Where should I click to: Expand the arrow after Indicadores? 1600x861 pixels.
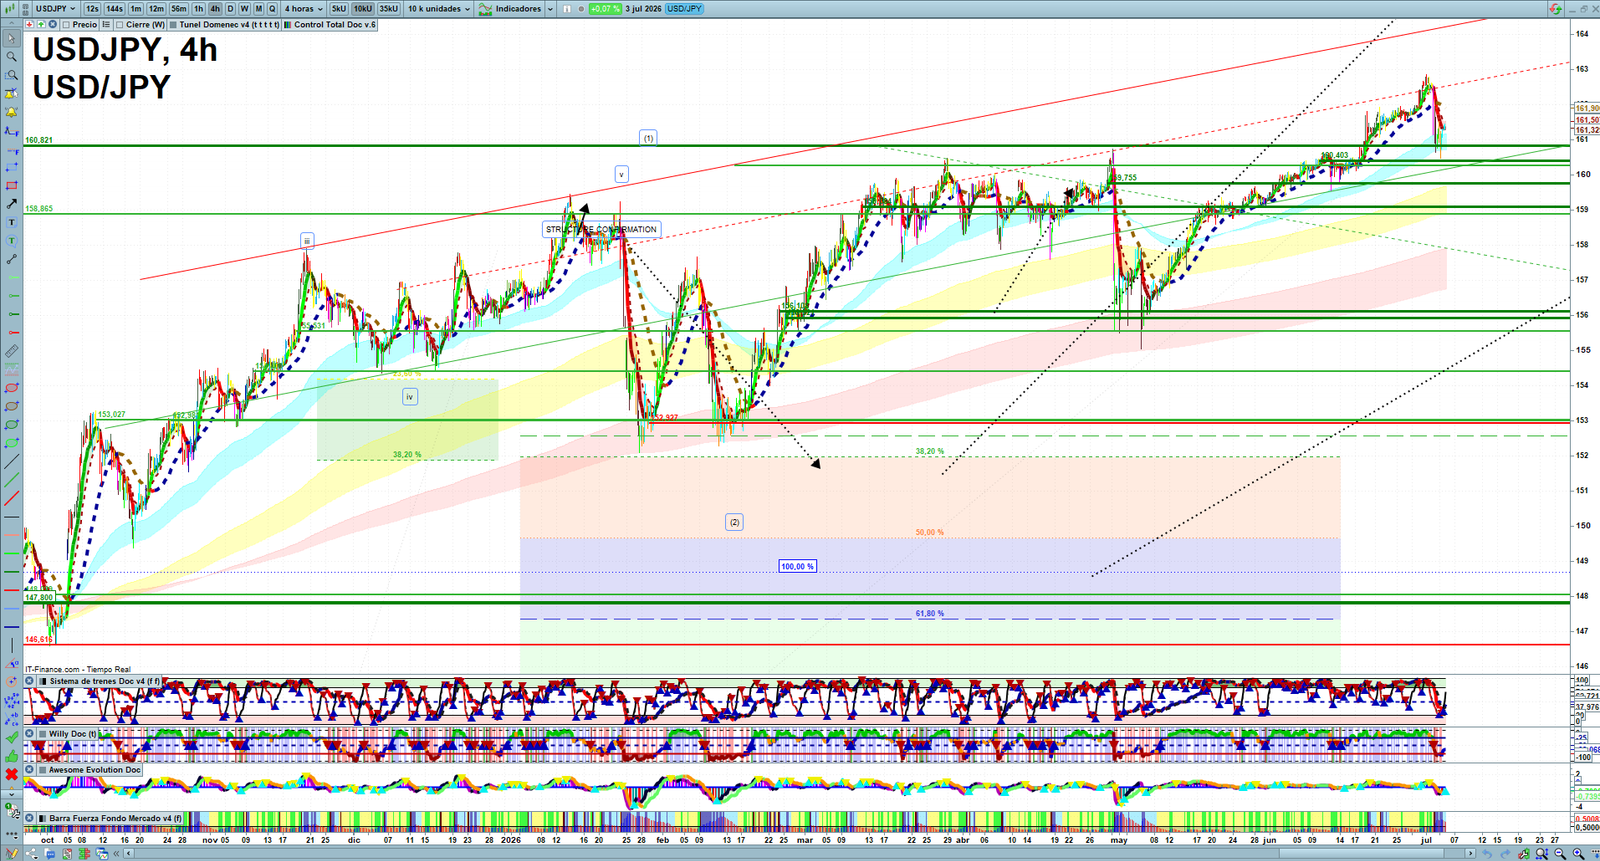coord(551,9)
